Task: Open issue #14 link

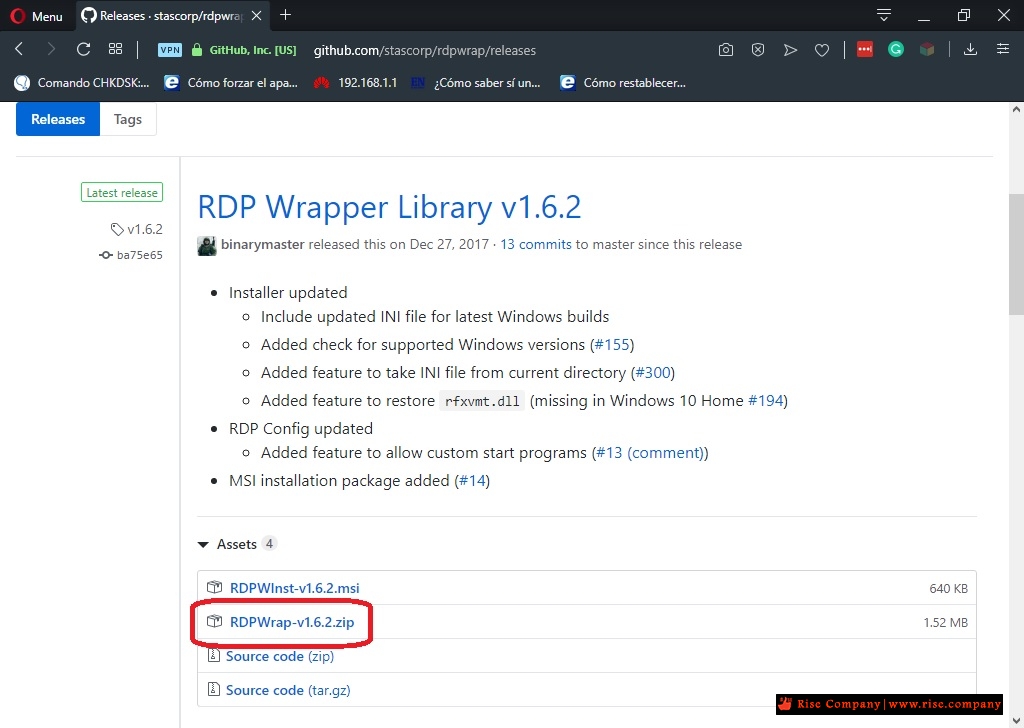Action: [x=472, y=481]
